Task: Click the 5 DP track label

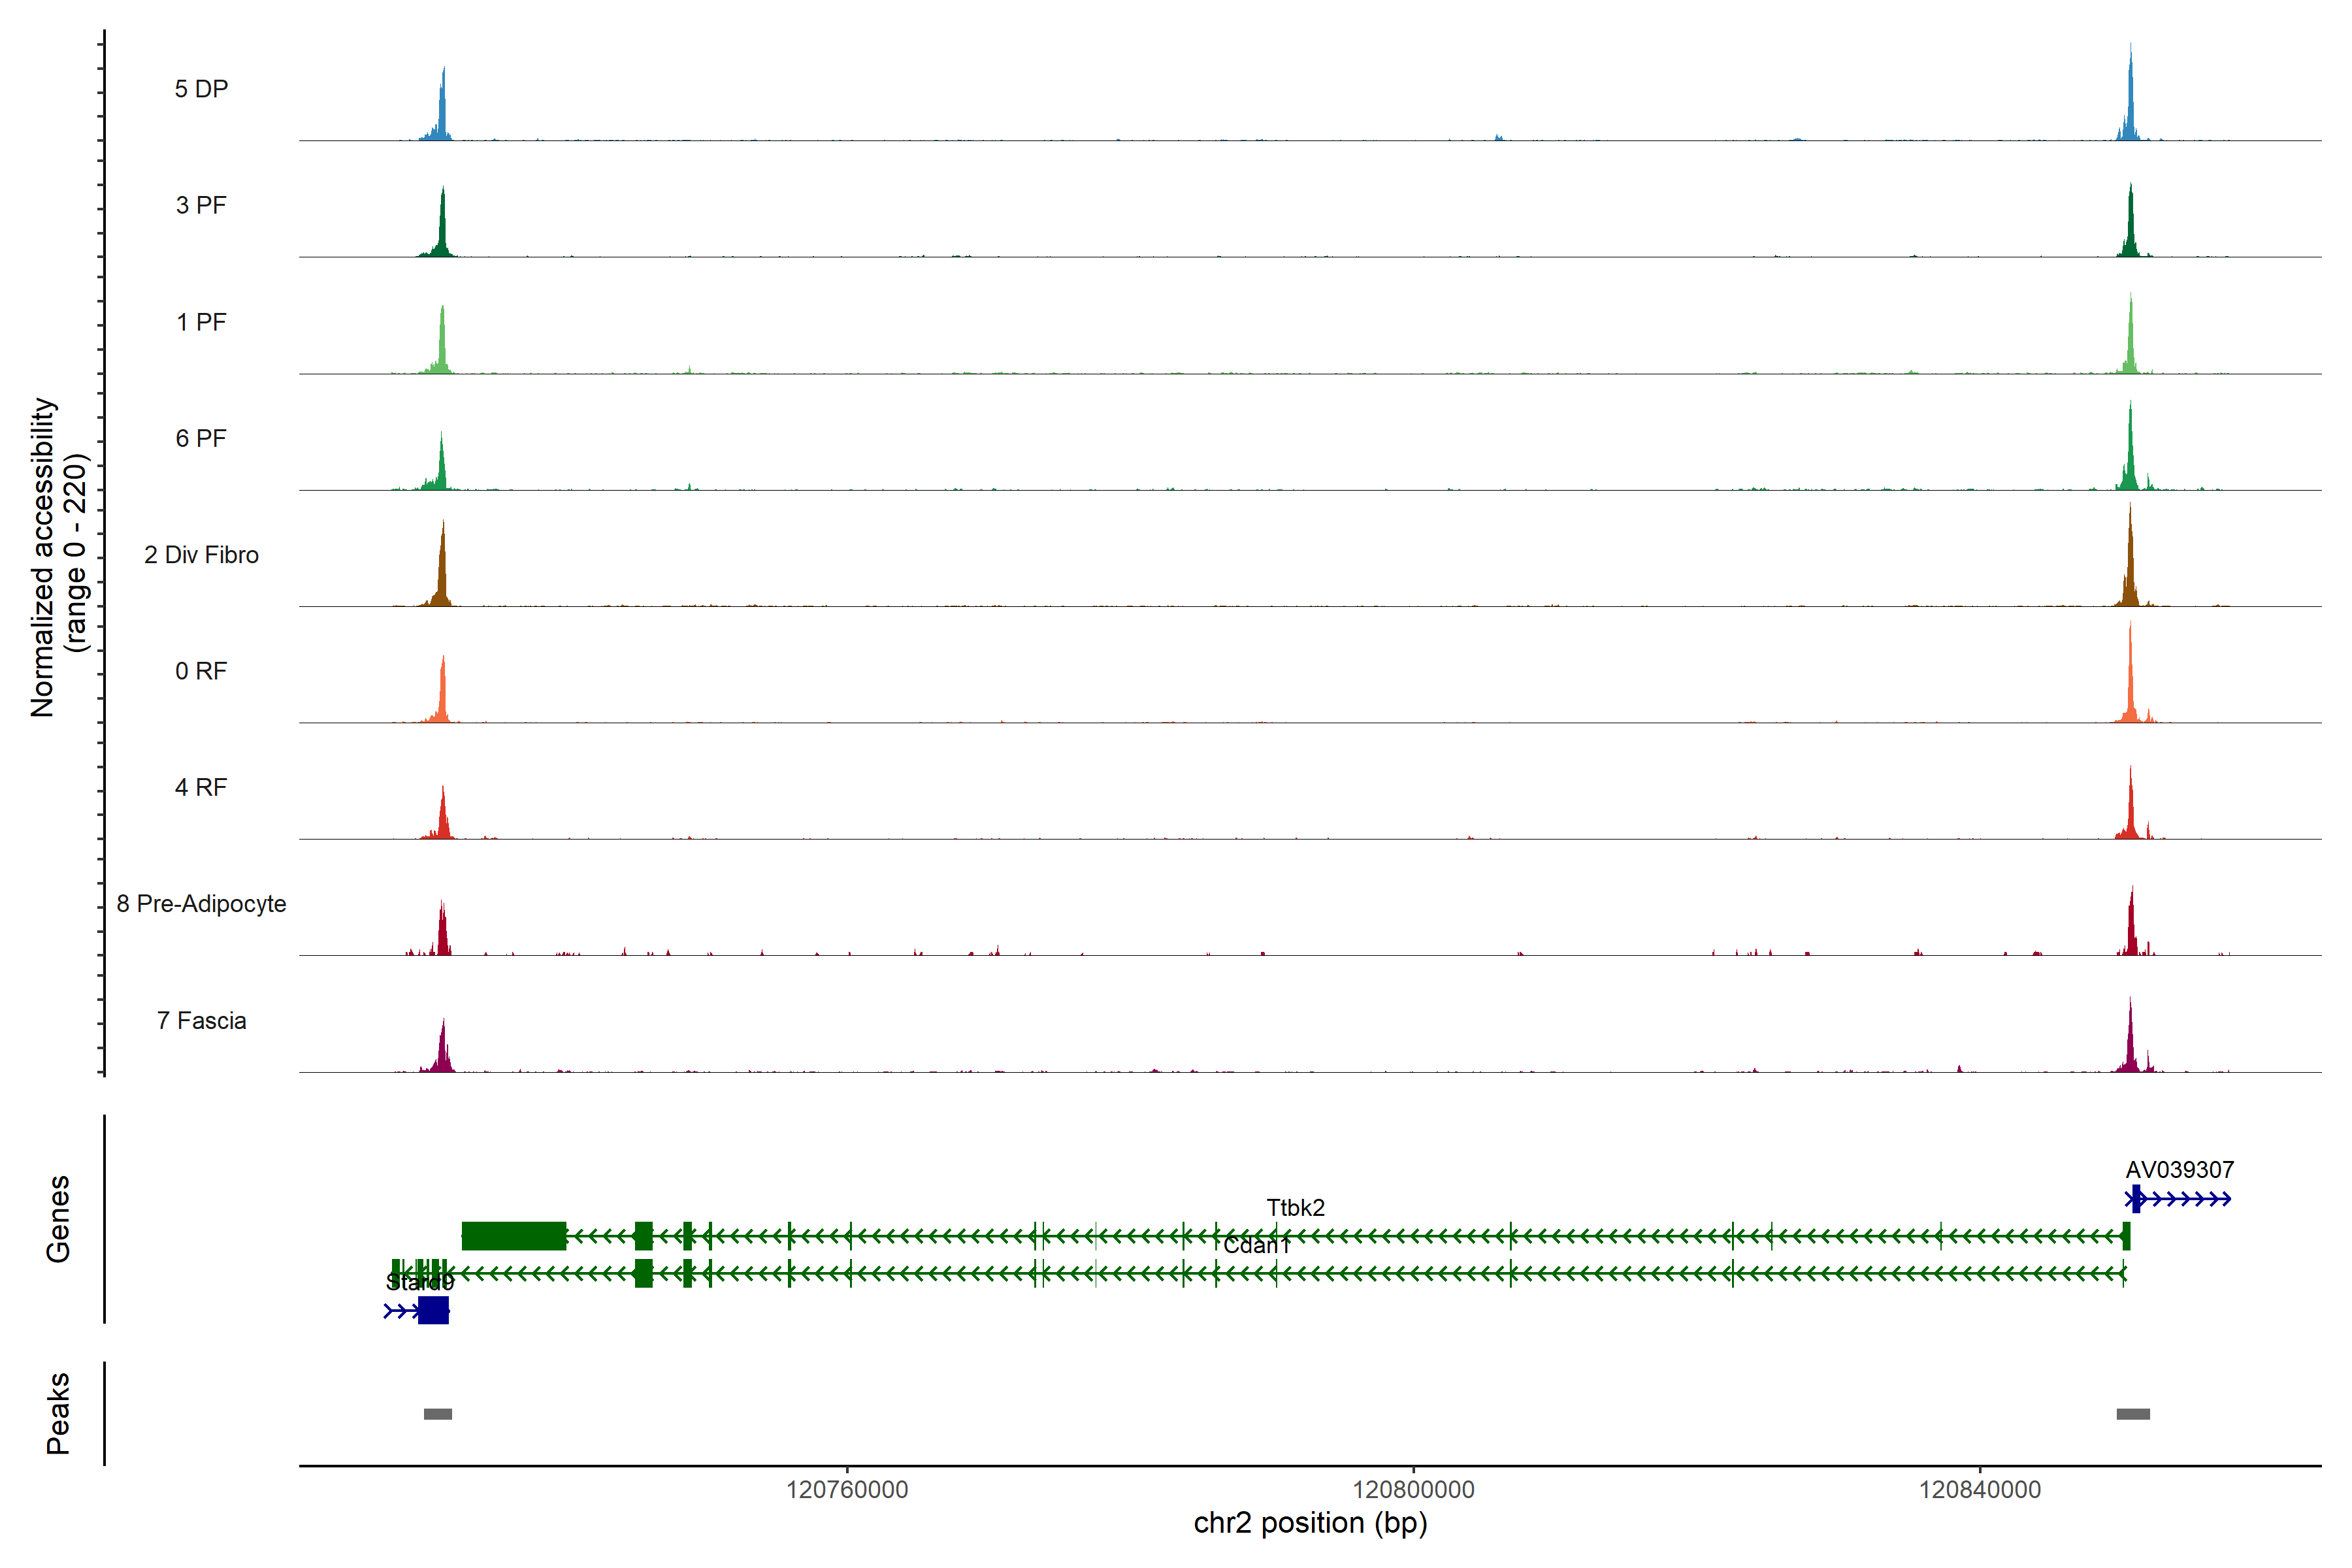Action: [x=201, y=89]
